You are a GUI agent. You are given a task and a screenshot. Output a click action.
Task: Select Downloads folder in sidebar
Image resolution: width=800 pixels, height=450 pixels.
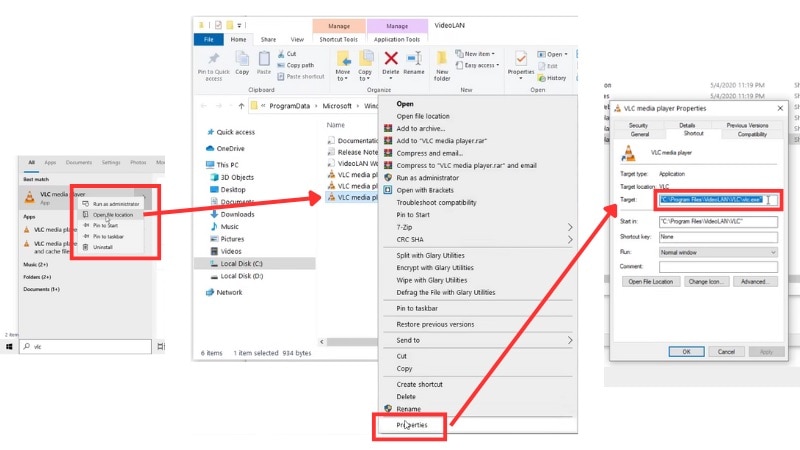click(232, 214)
